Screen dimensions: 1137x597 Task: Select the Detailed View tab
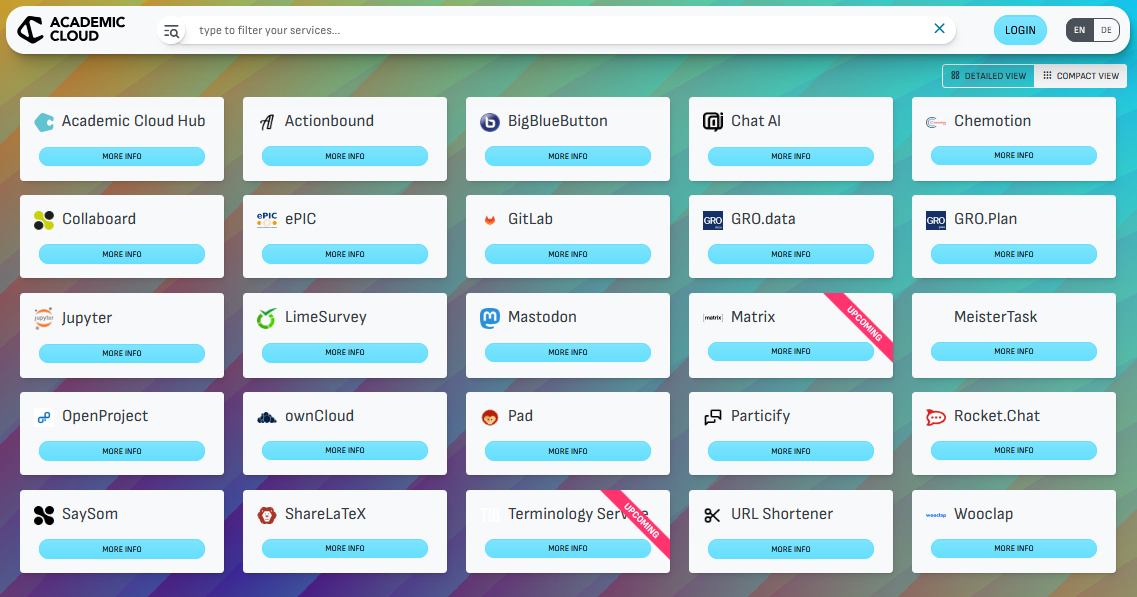click(x=988, y=75)
